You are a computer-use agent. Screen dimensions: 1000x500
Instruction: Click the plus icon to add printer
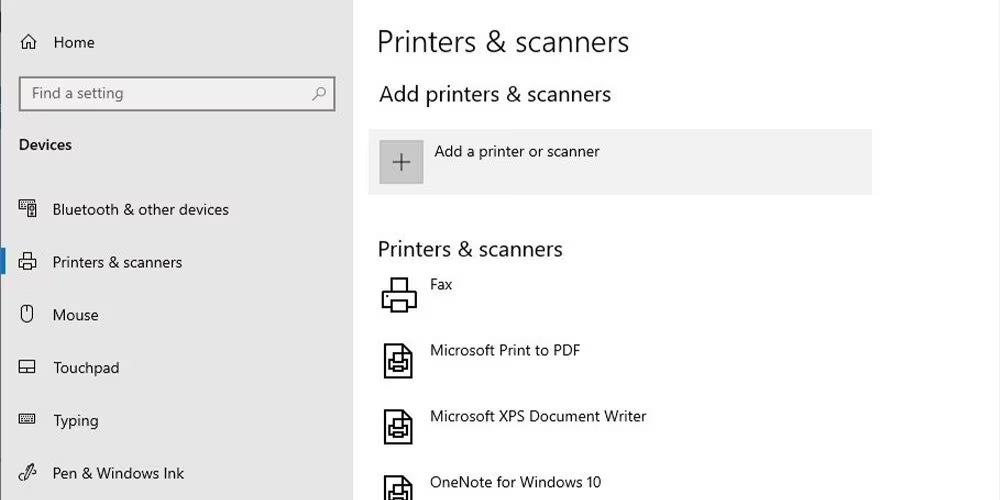(x=401, y=162)
